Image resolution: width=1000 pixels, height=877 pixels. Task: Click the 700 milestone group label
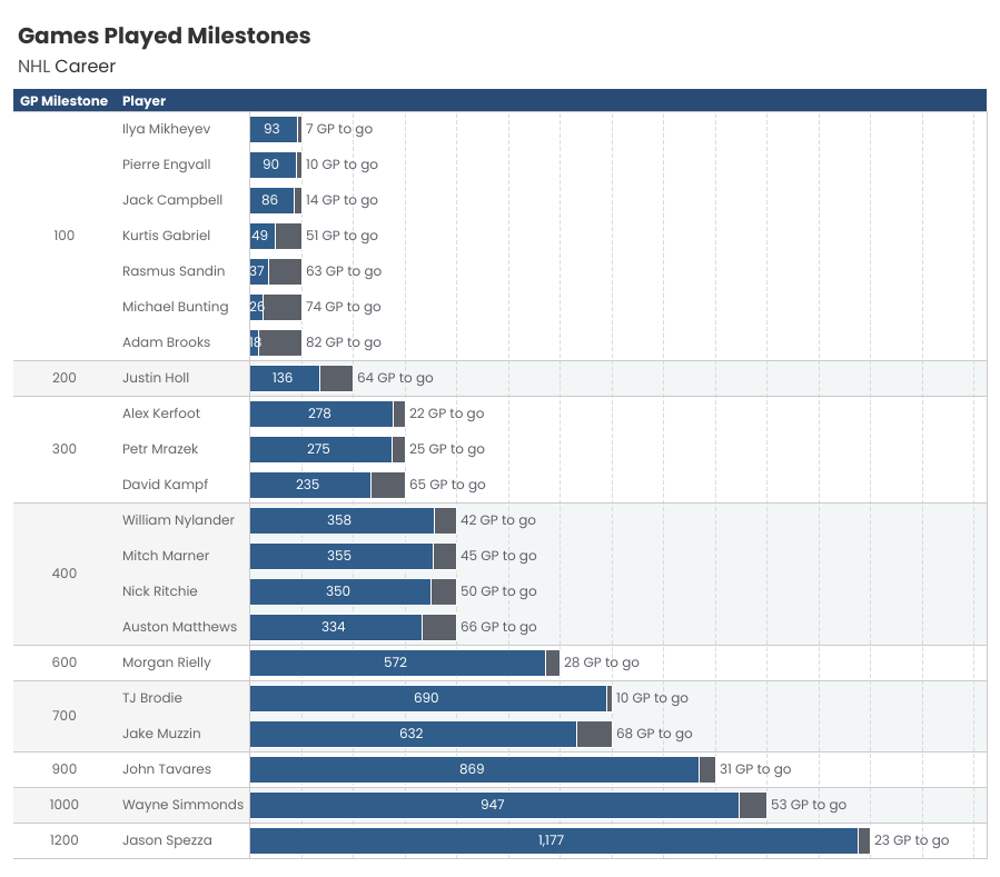tap(64, 716)
